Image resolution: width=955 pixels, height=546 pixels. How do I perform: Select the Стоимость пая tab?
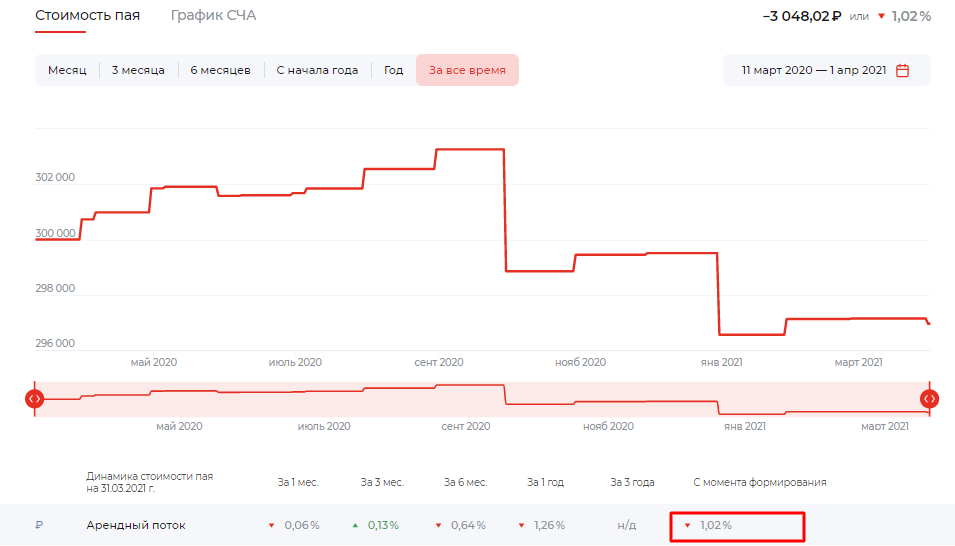point(87,16)
